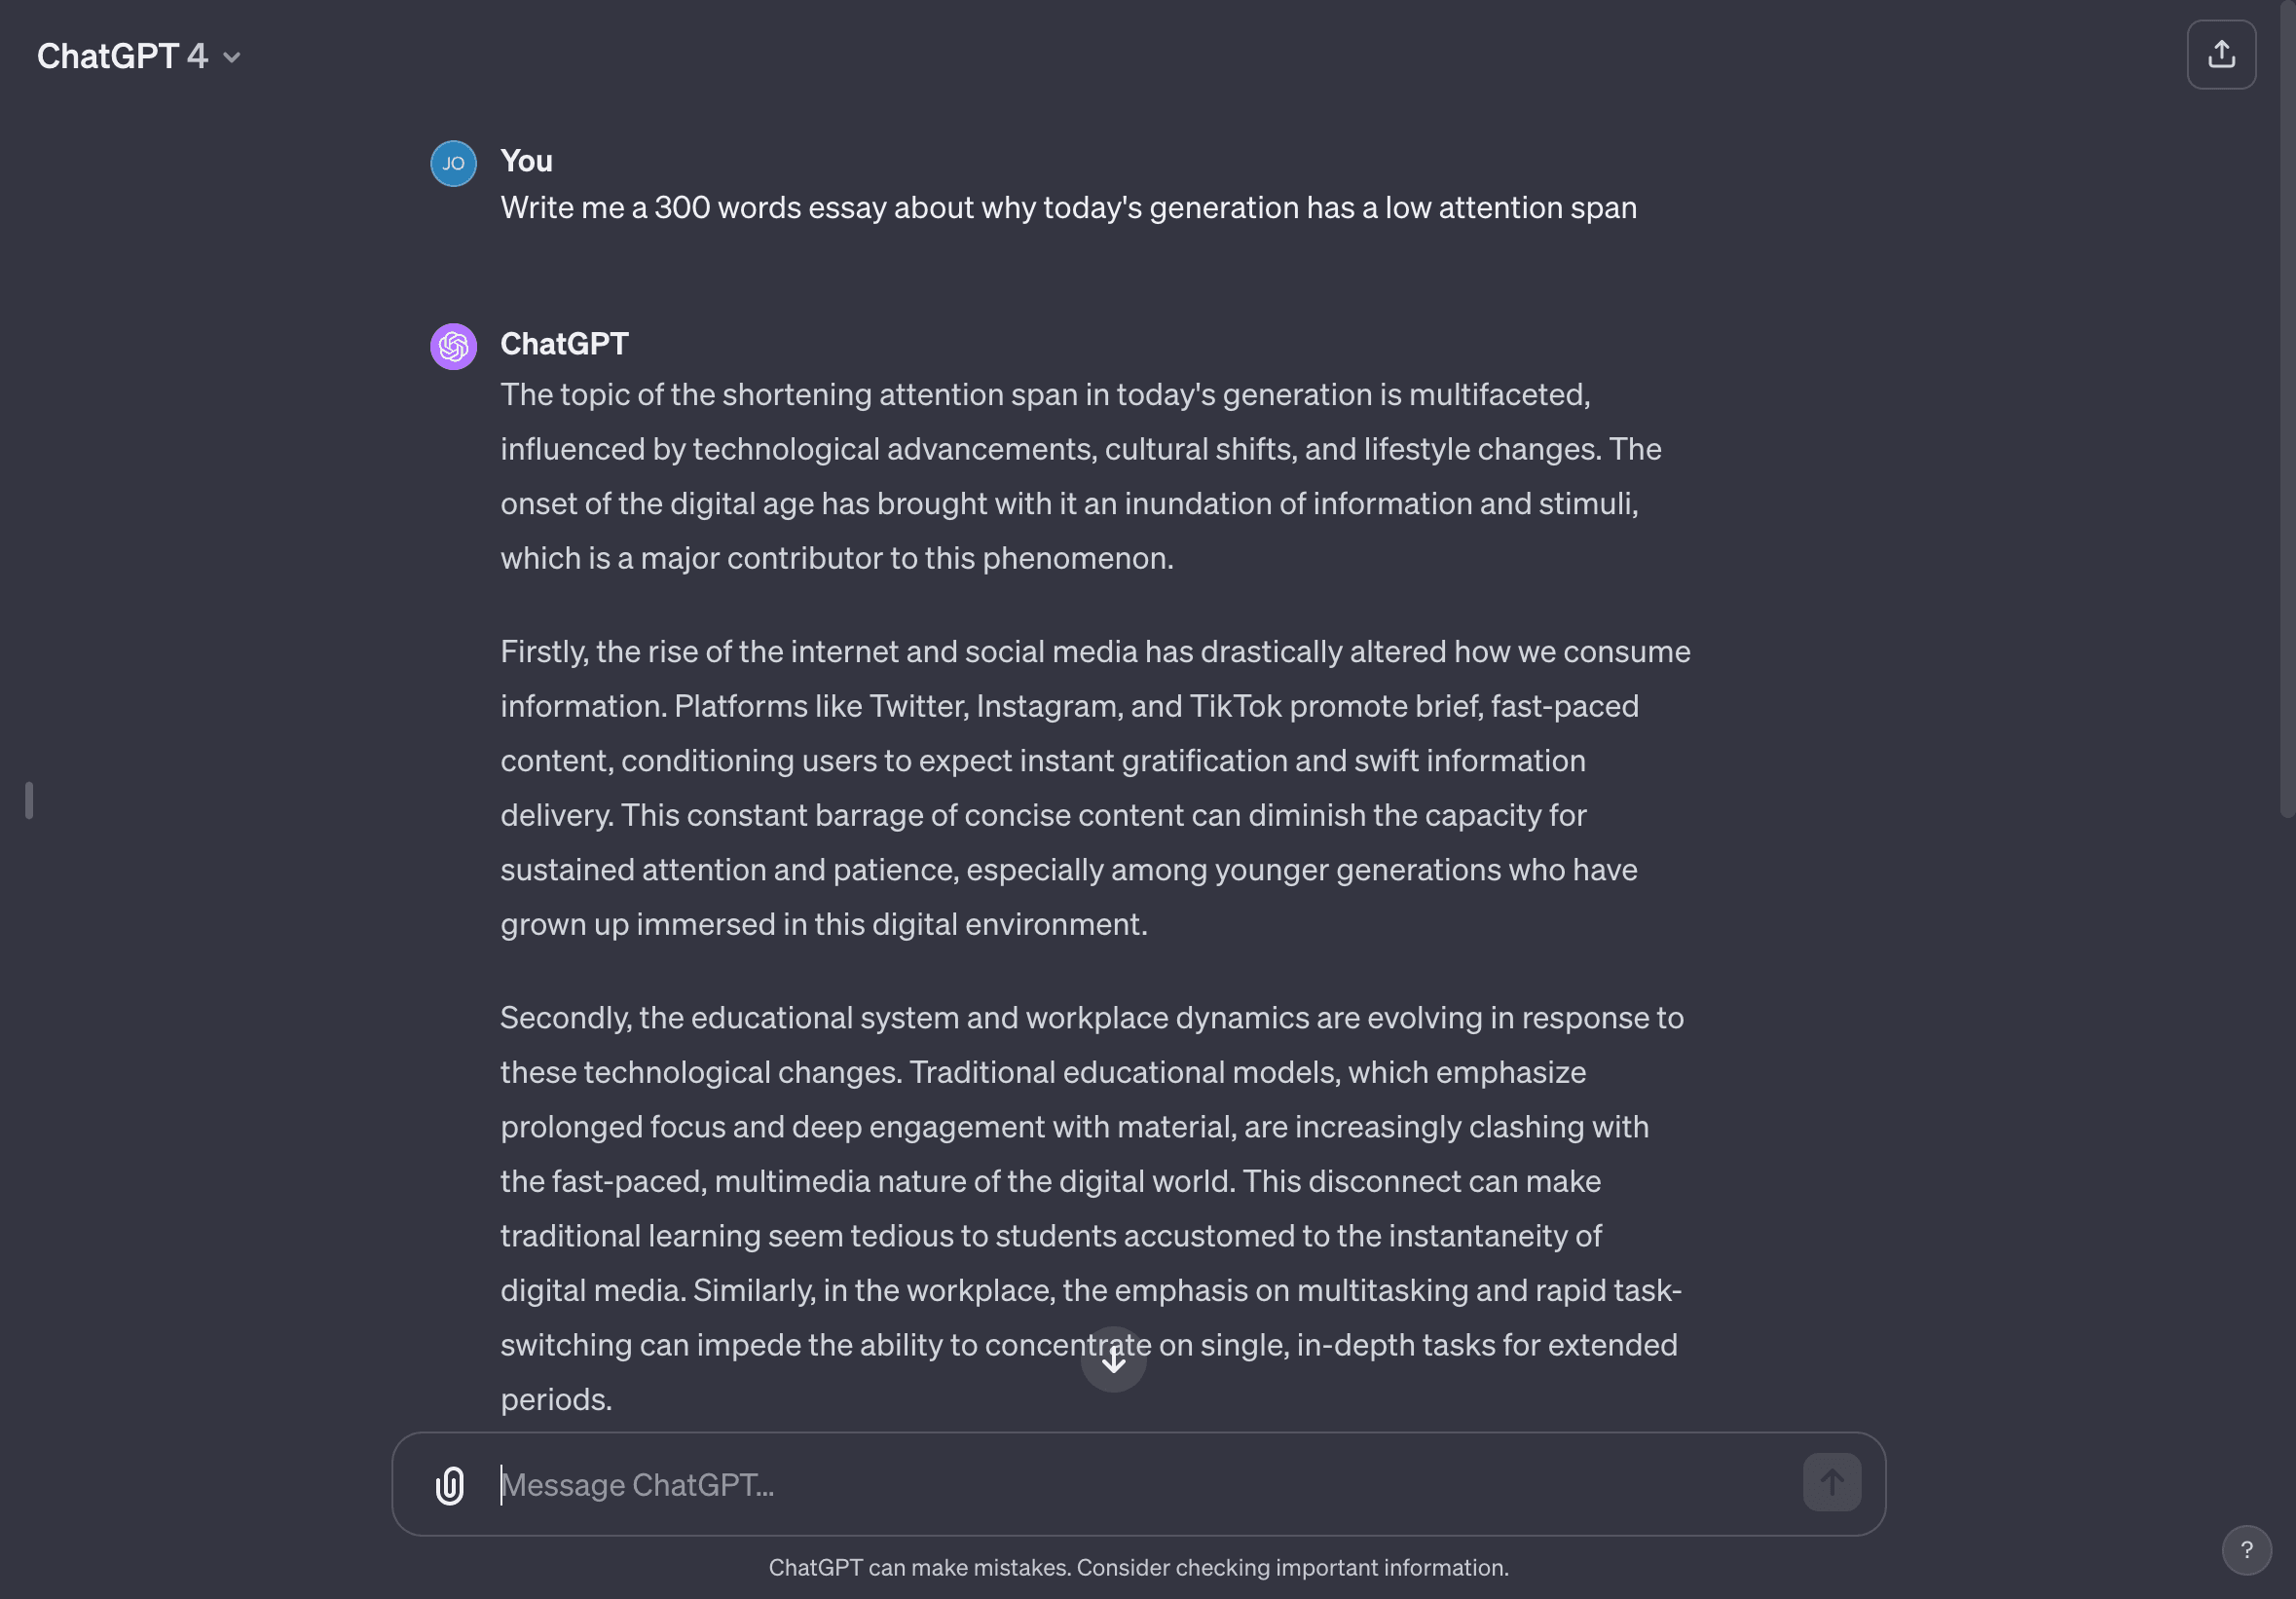Click the prompt text "Write me a 300 words essay"
2296x1599 pixels.
(x=1068, y=208)
